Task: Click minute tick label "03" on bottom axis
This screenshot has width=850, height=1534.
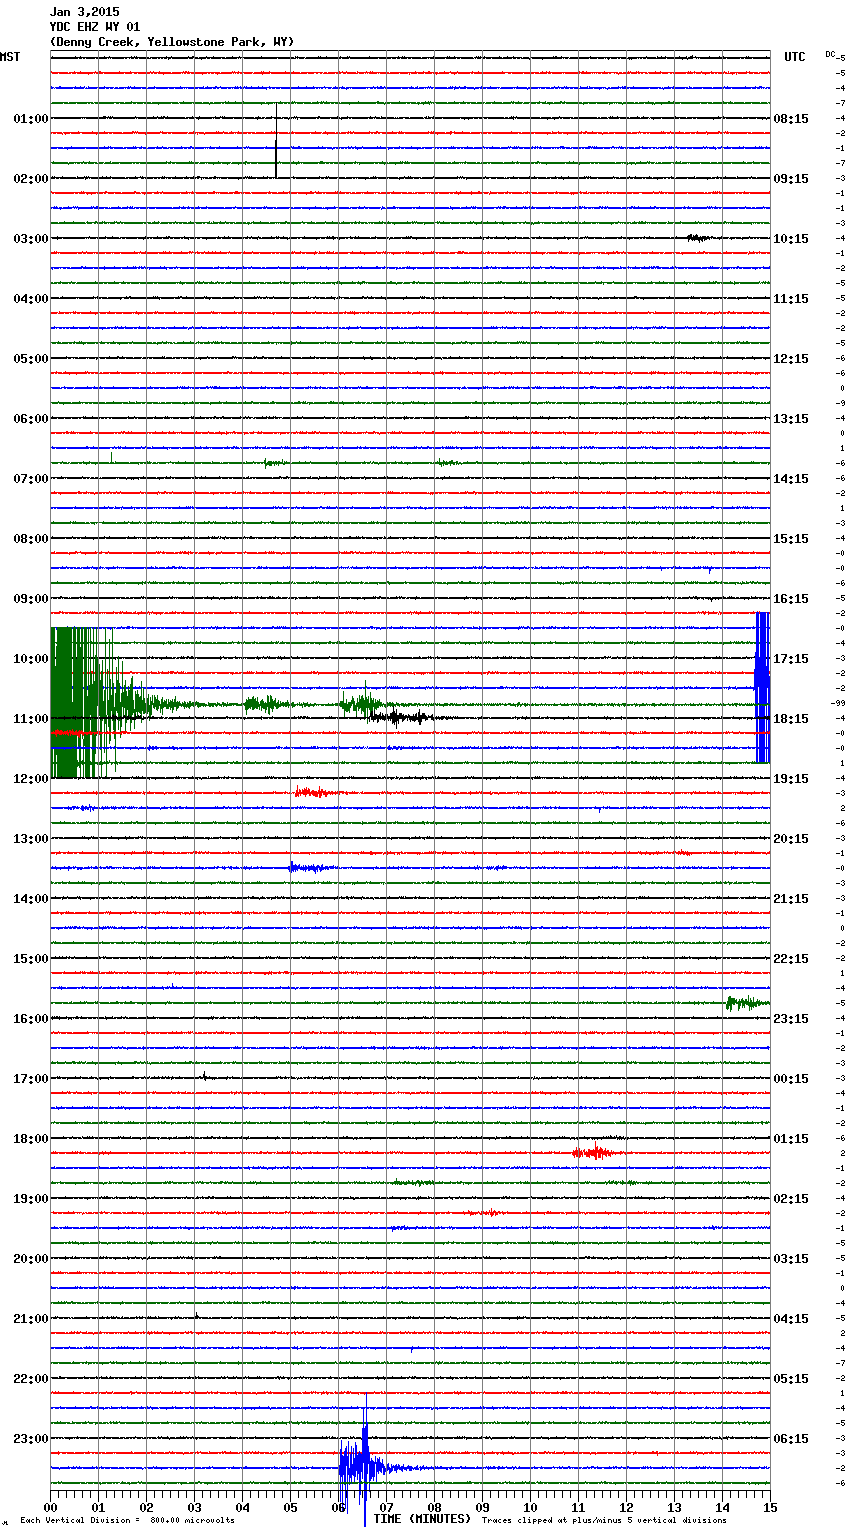Action: pos(194,1508)
